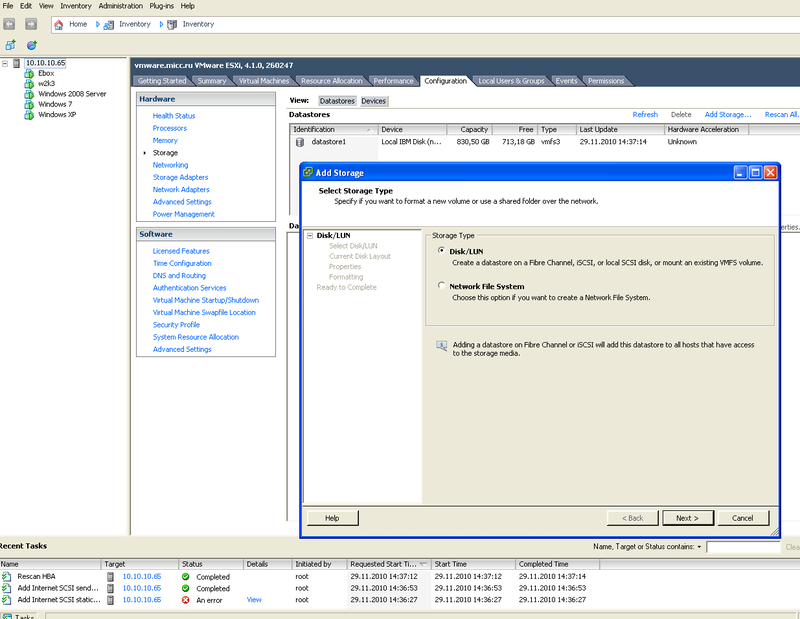Click the Help button in Add Storage
This screenshot has height=619, width=800.
(332, 518)
